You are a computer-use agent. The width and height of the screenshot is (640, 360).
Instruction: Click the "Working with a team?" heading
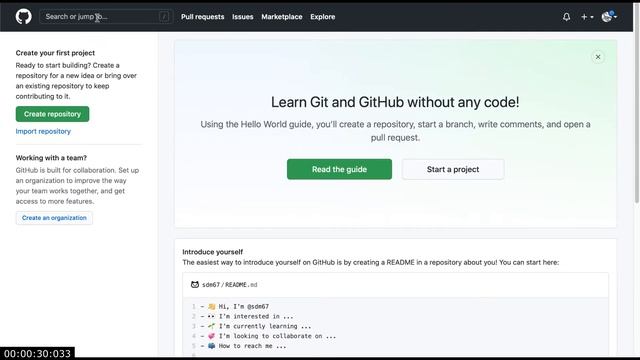[x=51, y=158]
